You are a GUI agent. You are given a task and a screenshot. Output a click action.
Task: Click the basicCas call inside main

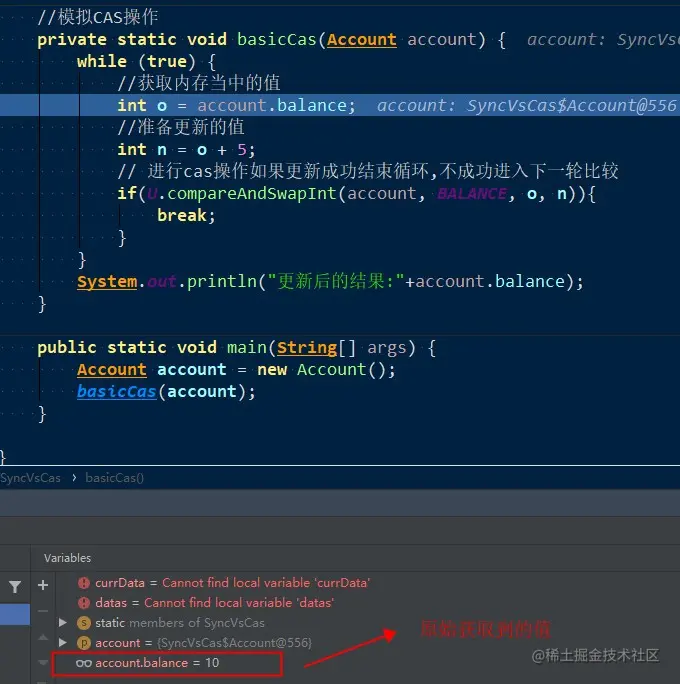(x=116, y=391)
